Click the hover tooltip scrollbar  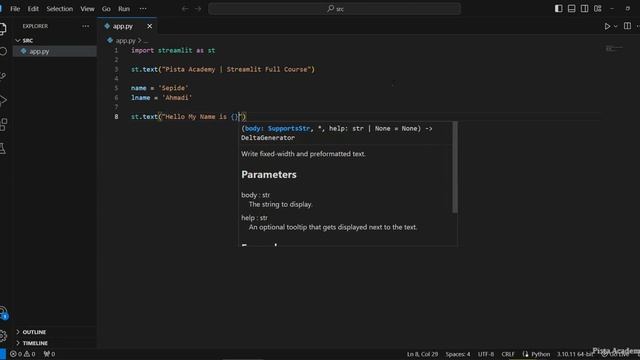tap(455, 167)
